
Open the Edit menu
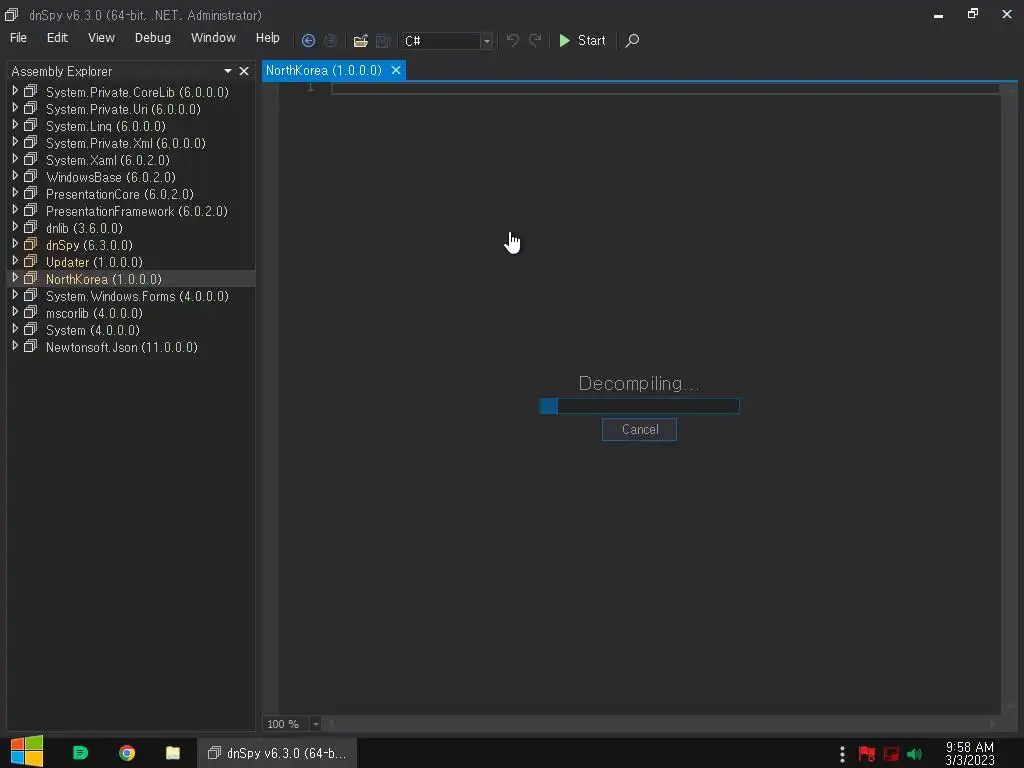click(57, 38)
